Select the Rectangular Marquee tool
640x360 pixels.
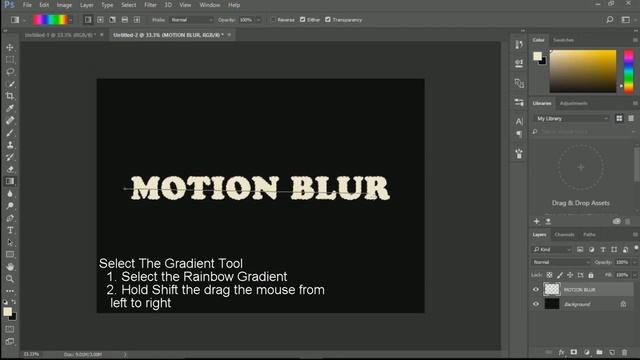coord(10,60)
